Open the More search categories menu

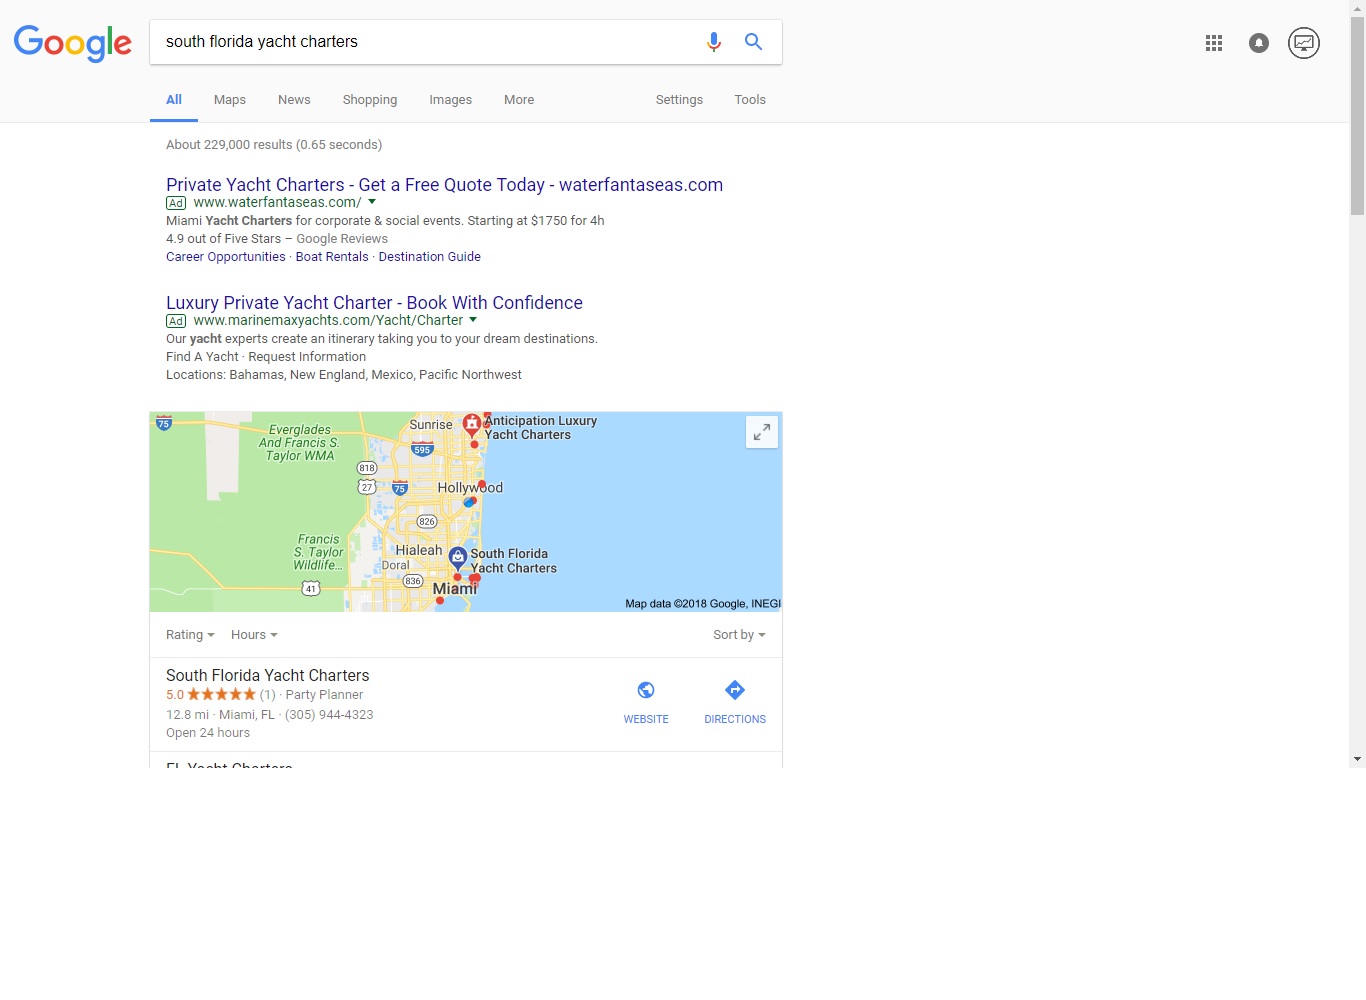point(519,100)
